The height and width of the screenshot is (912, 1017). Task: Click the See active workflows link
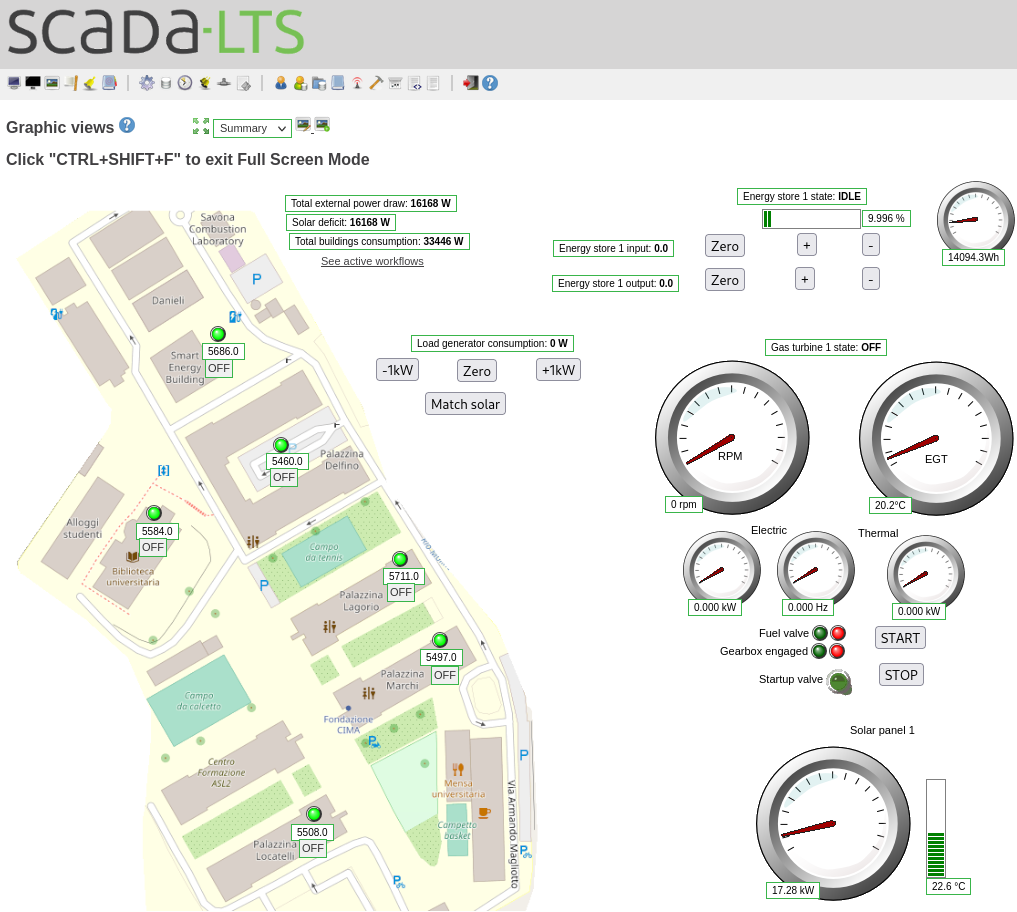pos(372,261)
